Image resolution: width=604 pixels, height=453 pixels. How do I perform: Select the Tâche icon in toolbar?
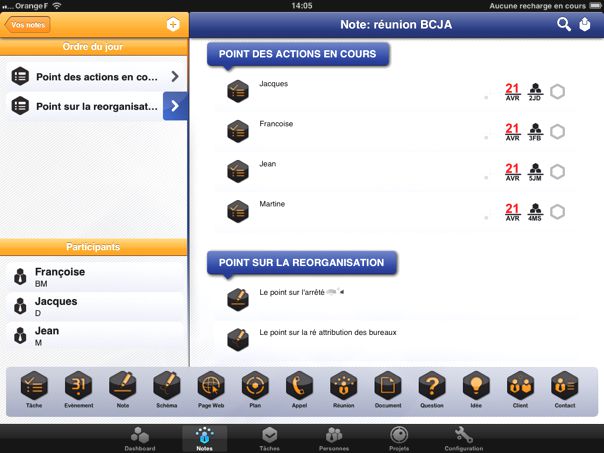tap(33, 388)
